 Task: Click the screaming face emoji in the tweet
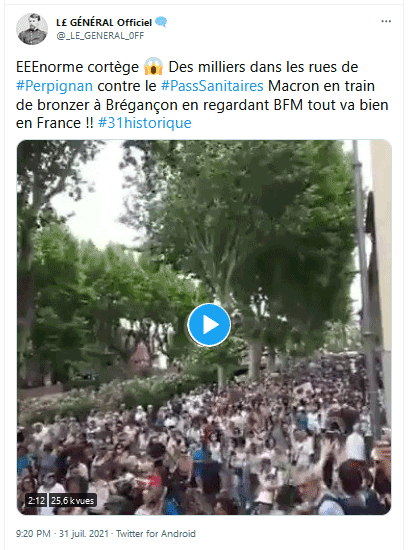tap(153, 67)
